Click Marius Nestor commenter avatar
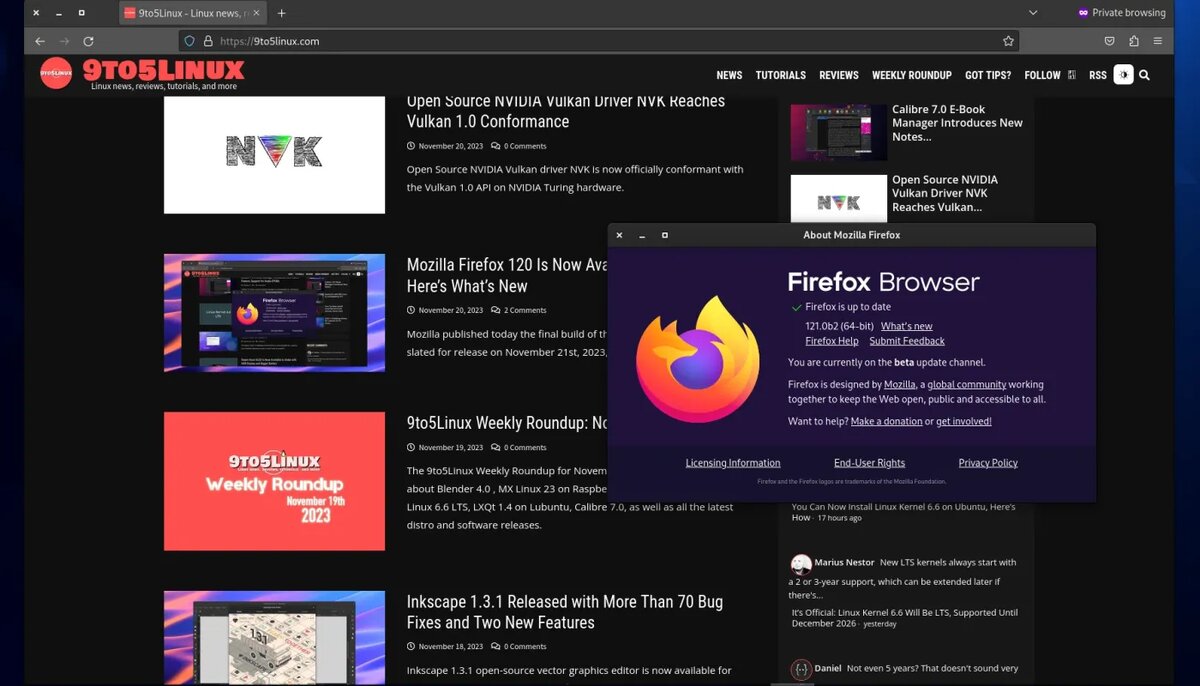1200x686 pixels. [x=801, y=564]
